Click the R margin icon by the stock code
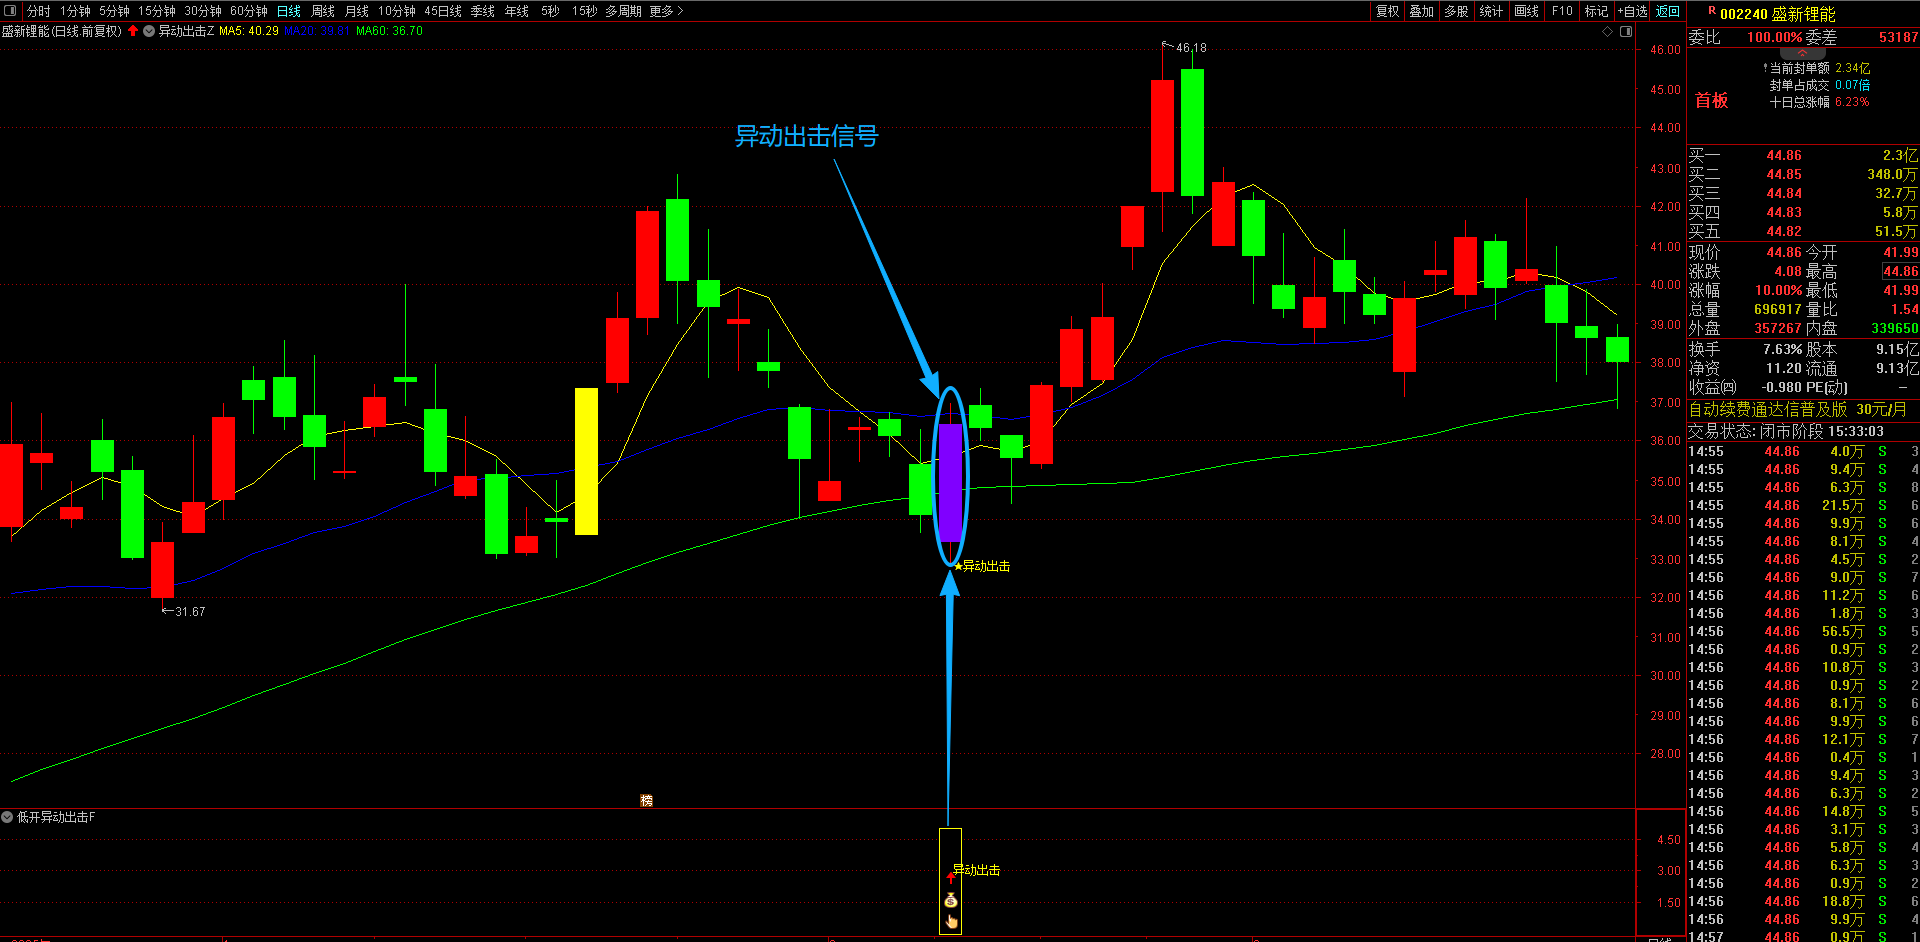 [1712, 11]
